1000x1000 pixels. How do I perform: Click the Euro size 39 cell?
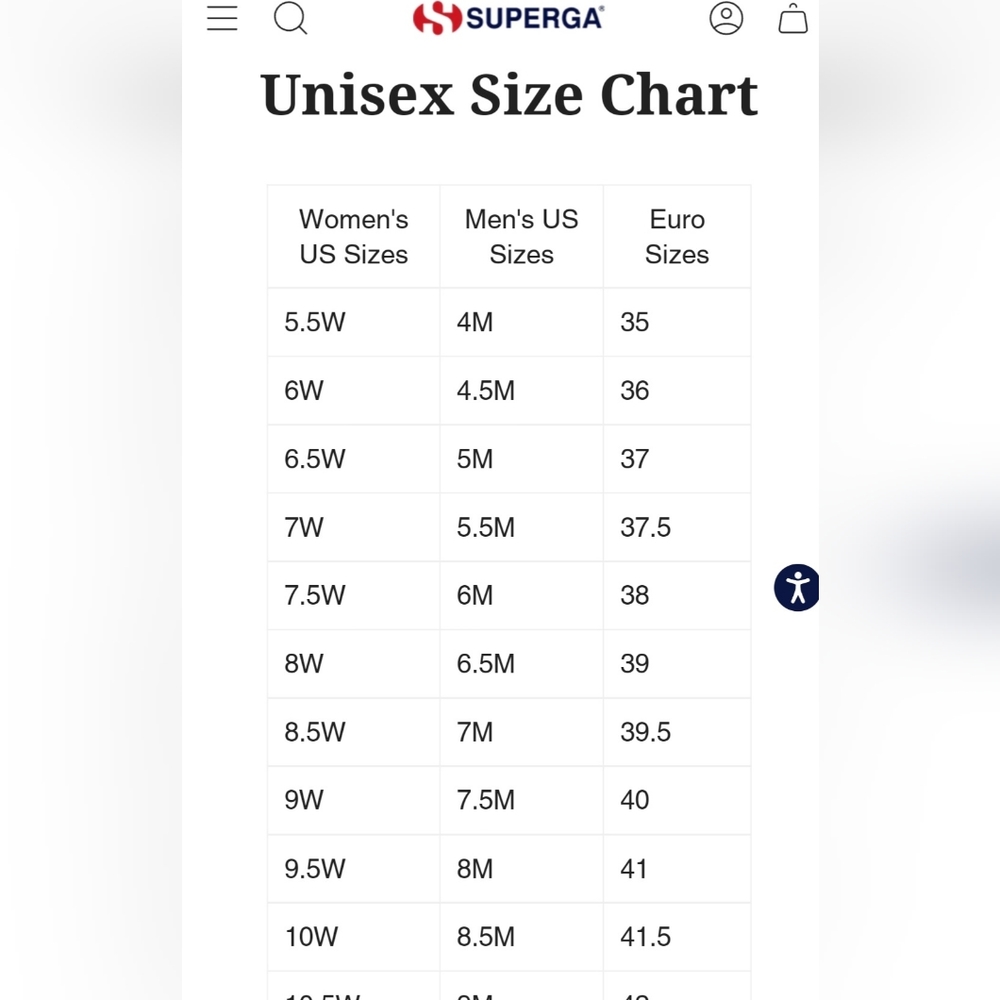pyautogui.click(x=677, y=663)
